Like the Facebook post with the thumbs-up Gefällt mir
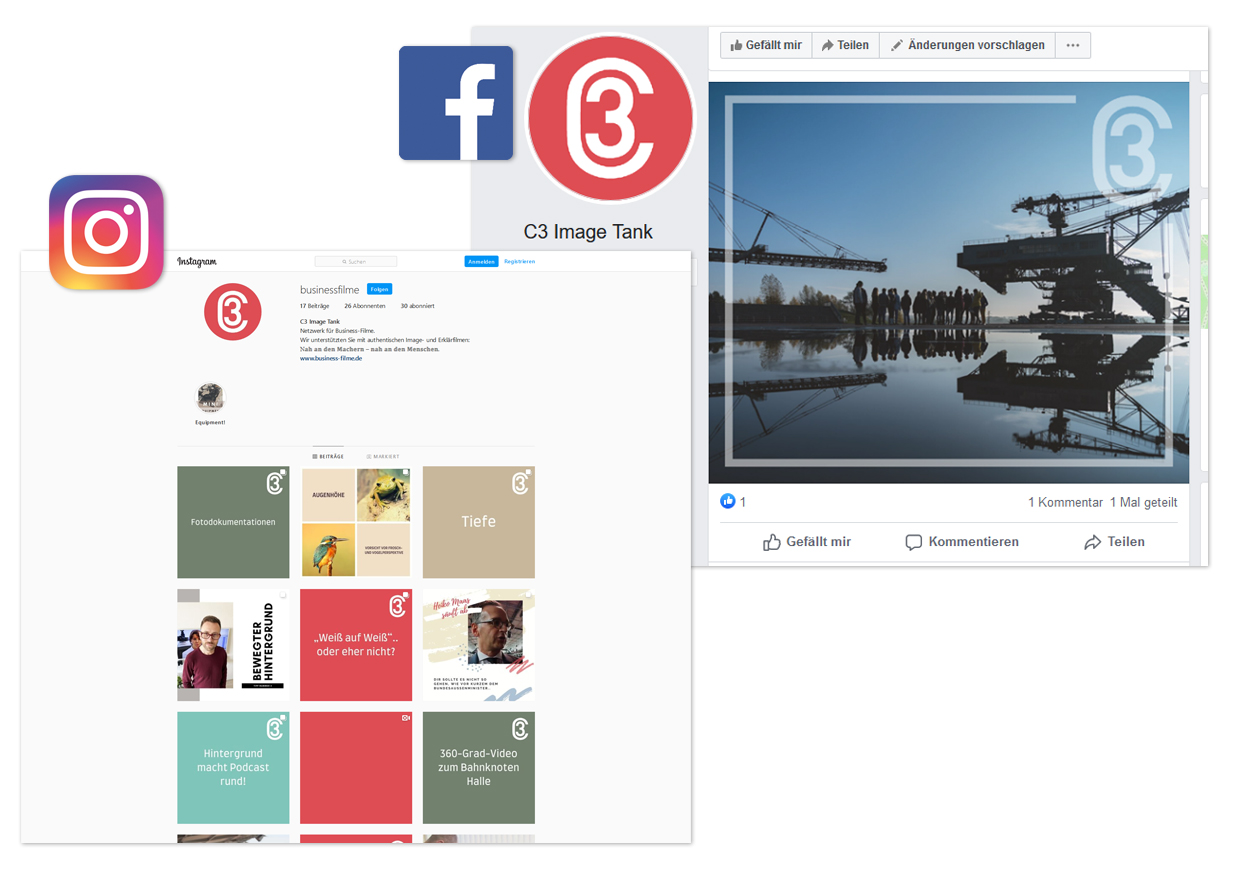 point(806,542)
